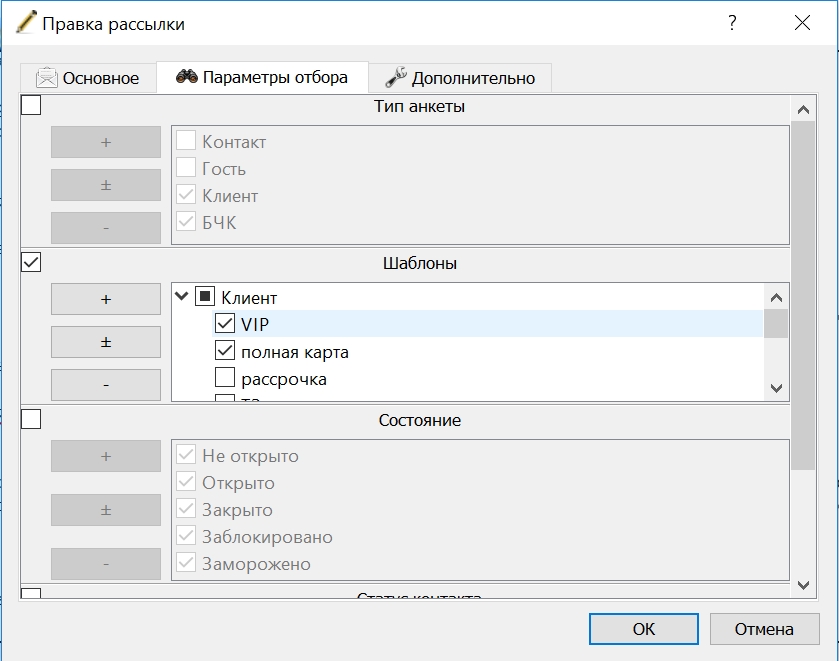Select the VIP row text in Шаблоны
The width and height of the screenshot is (839, 661).
pyautogui.click(x=255, y=324)
